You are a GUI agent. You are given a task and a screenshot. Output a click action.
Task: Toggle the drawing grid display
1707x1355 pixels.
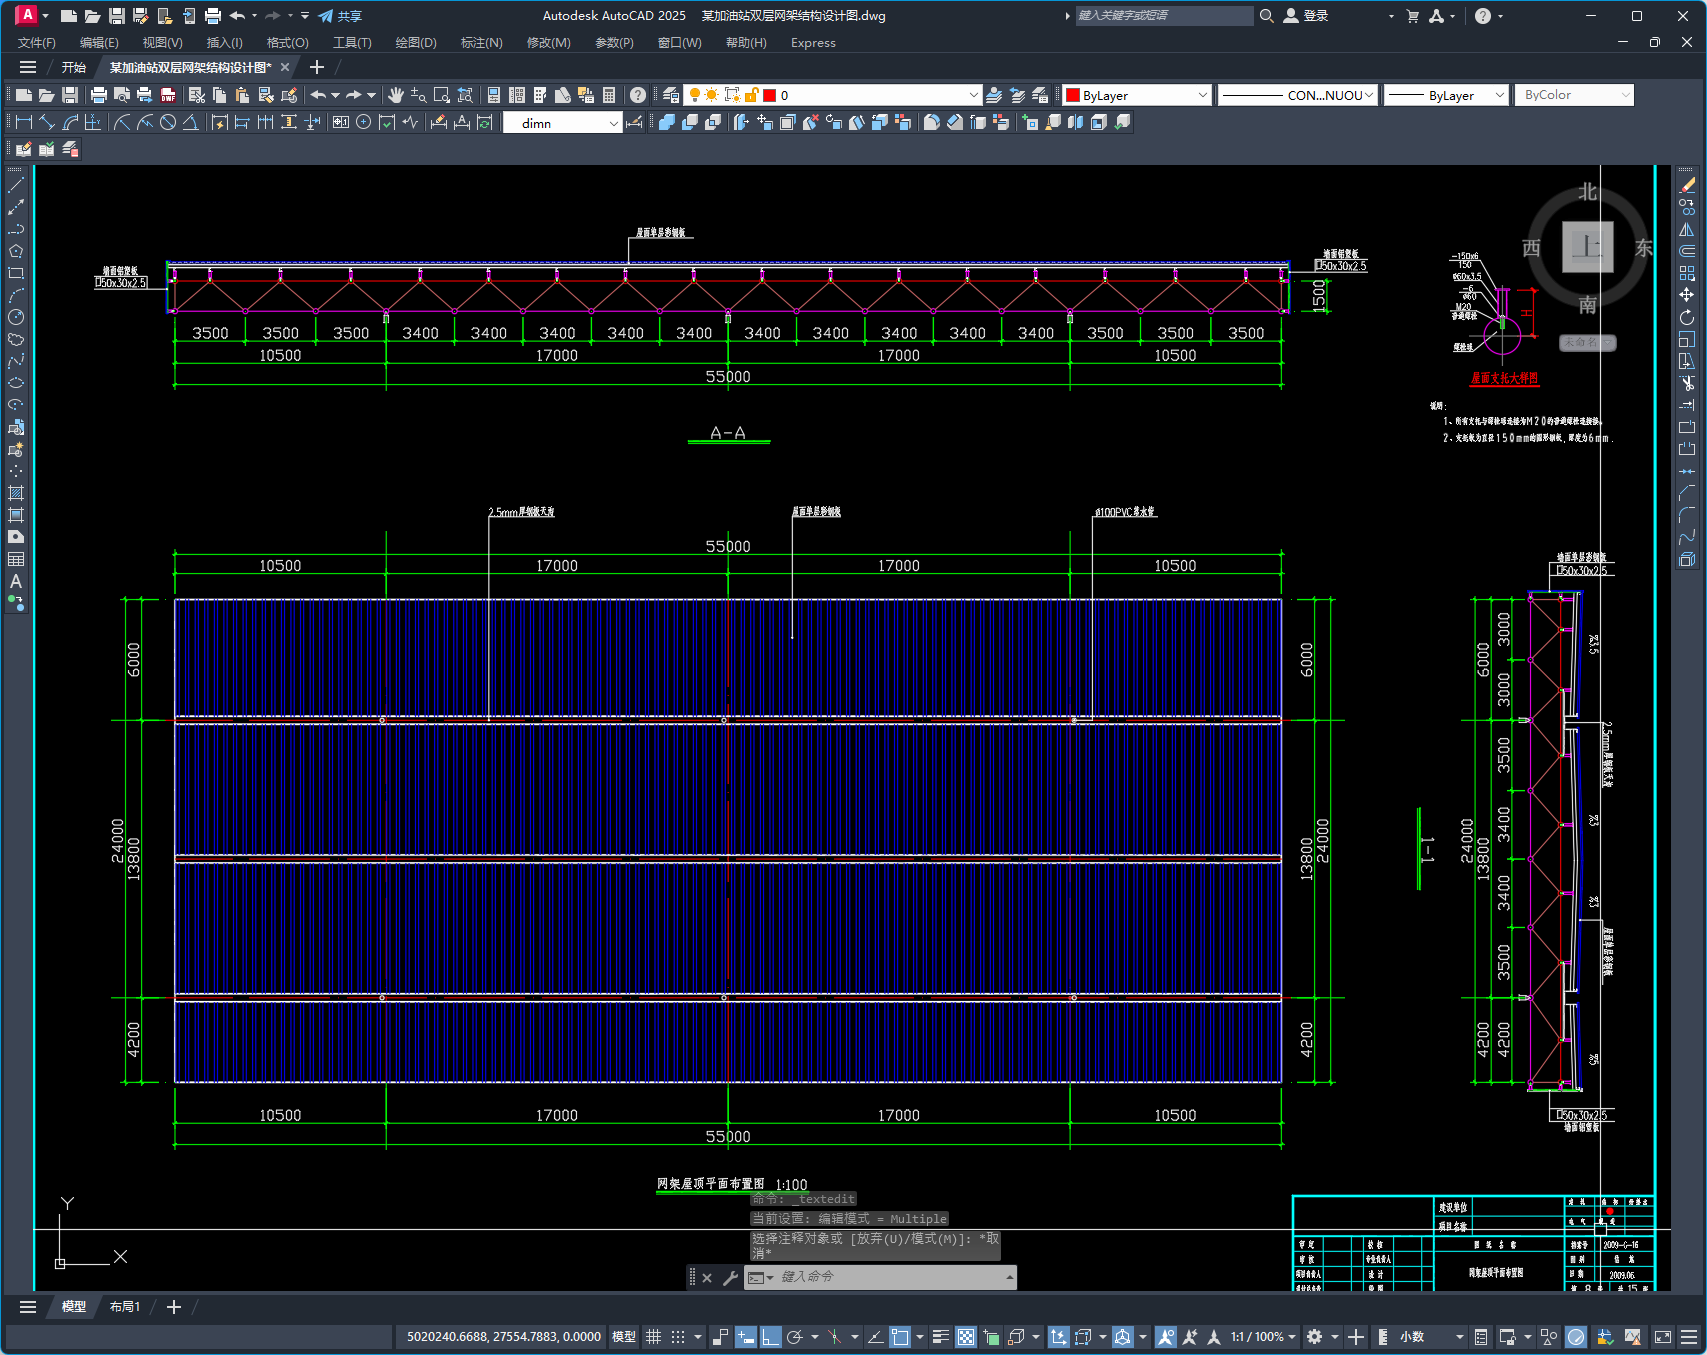pyautogui.click(x=654, y=1337)
